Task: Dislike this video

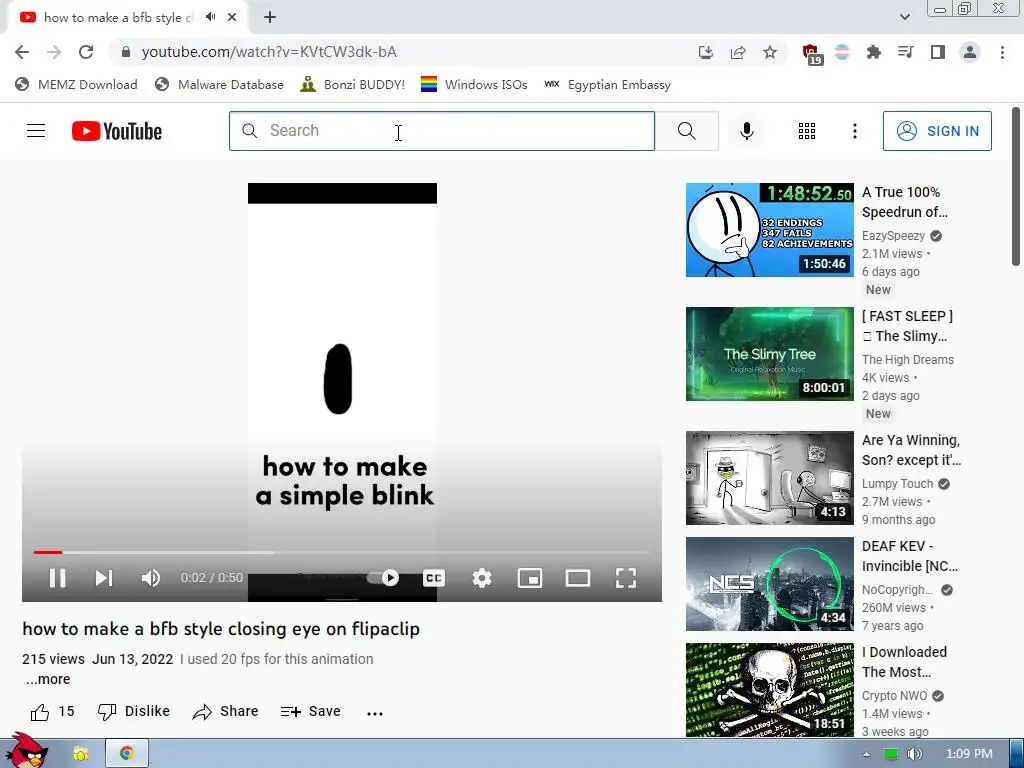Action: (134, 711)
